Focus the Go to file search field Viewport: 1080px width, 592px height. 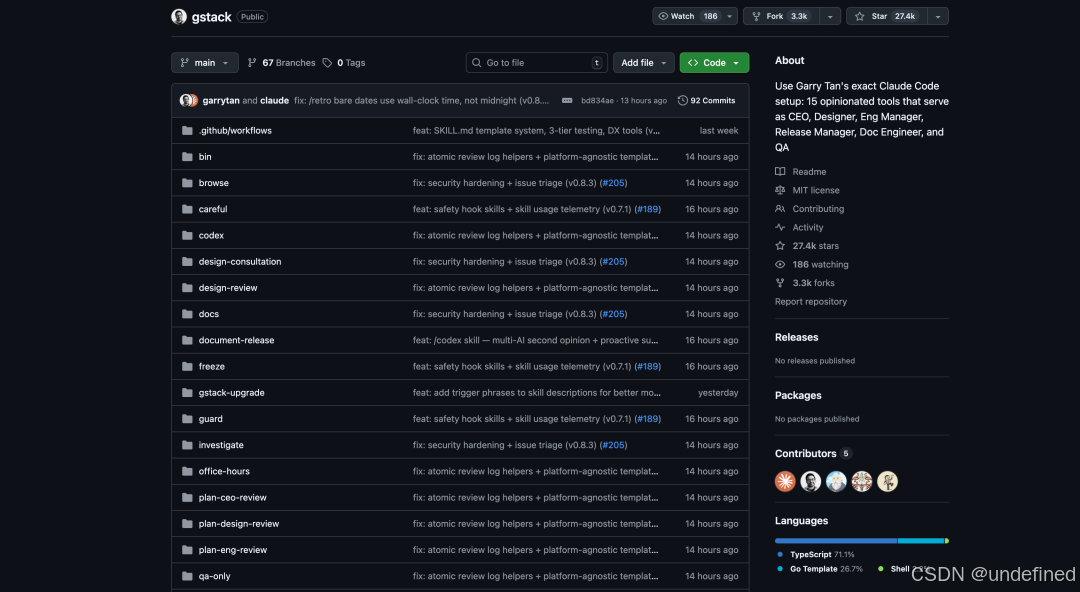[x=537, y=63]
